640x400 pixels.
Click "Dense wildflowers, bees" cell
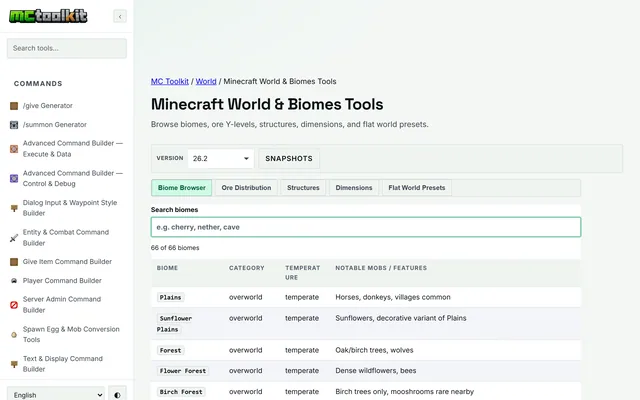376,371
